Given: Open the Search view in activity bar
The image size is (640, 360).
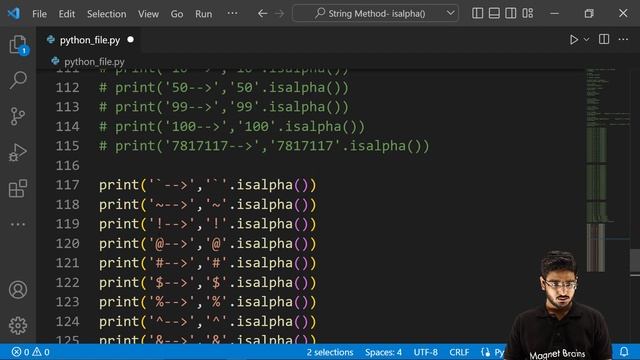Looking at the screenshot, I should (x=18, y=80).
